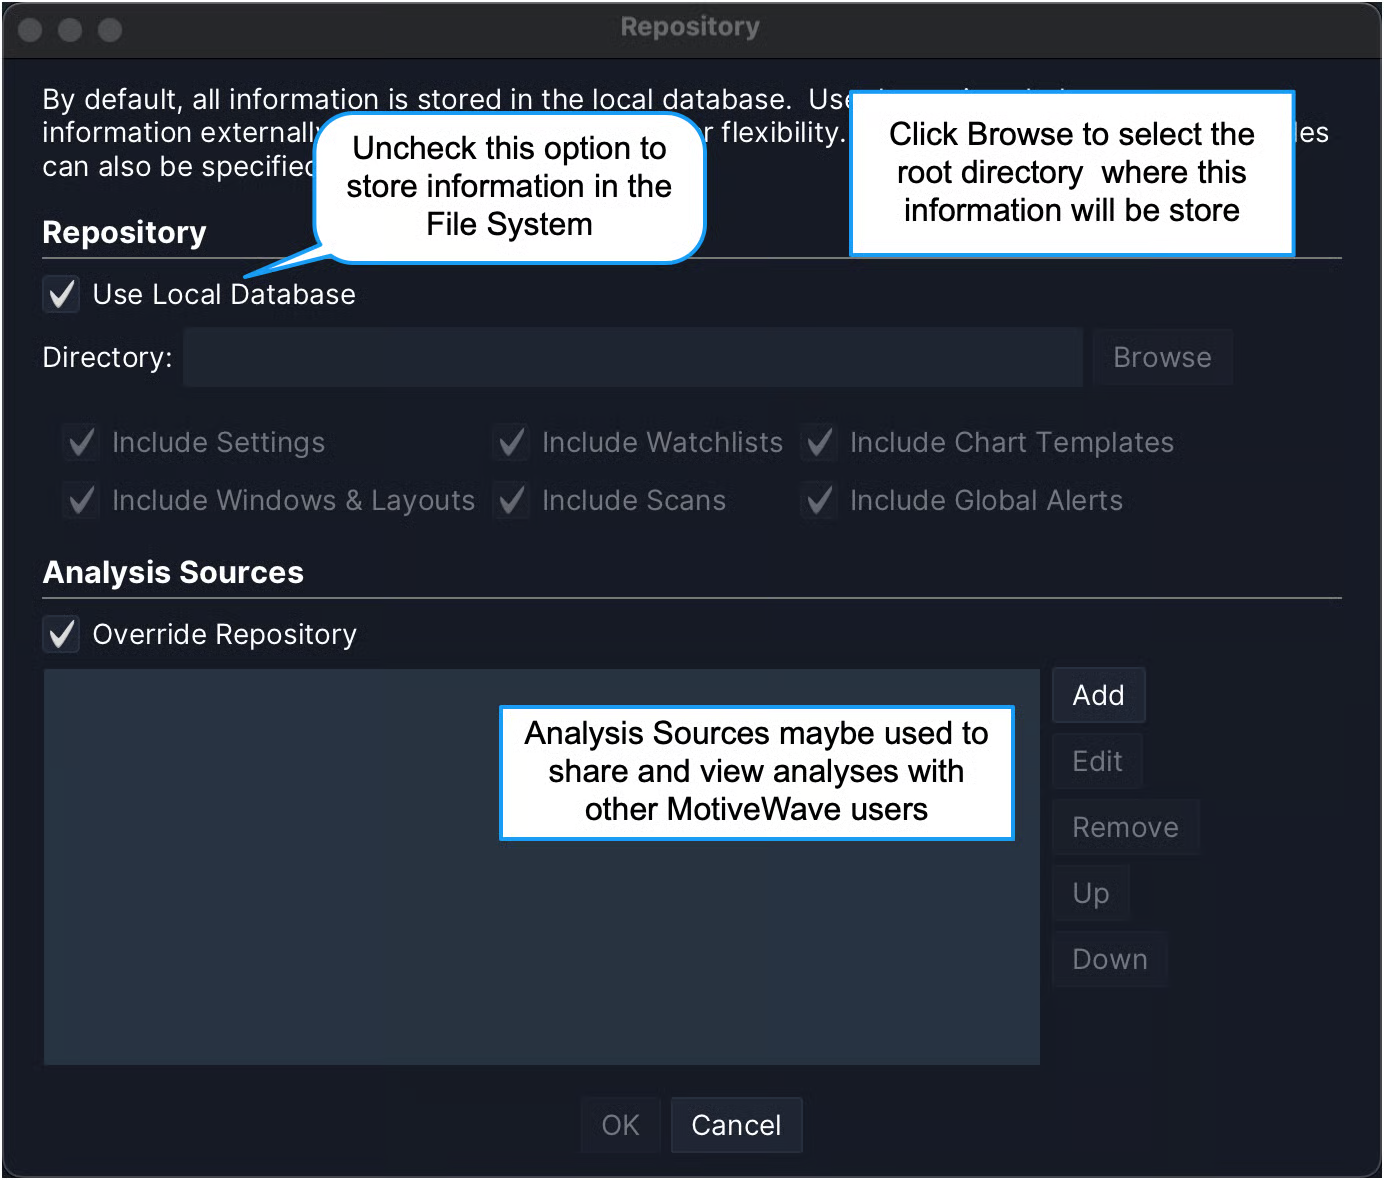Toggle the Include Scans checkbox

click(512, 500)
